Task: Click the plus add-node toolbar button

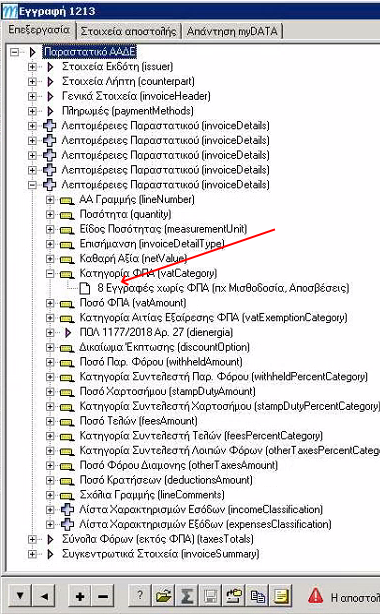Action: pos(80,596)
